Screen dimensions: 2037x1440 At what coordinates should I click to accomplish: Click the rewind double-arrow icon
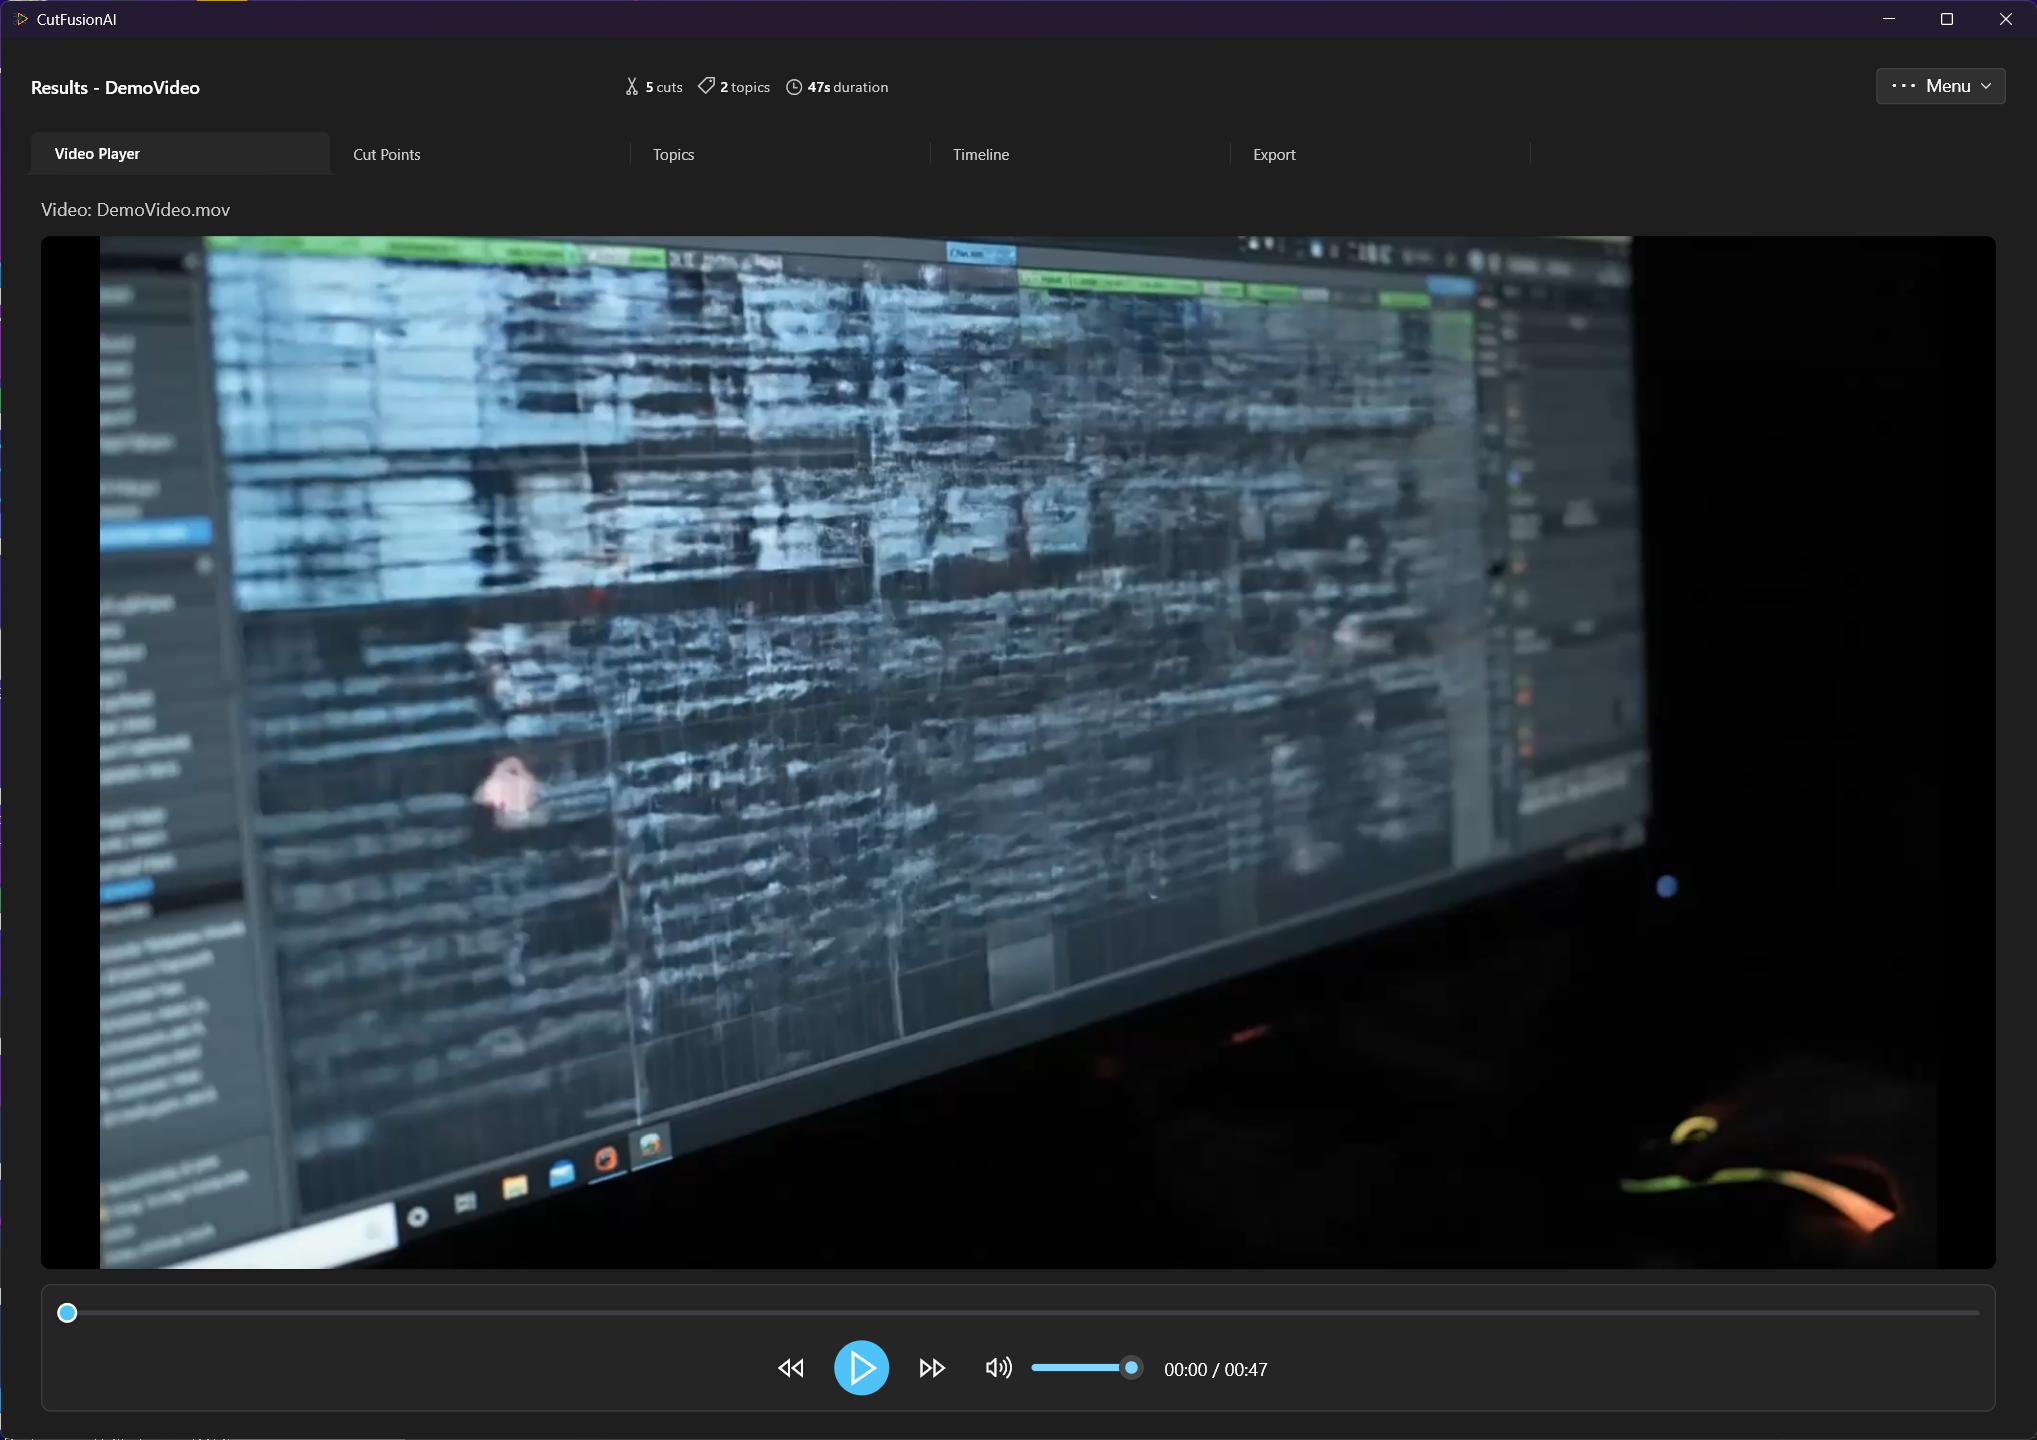790,1368
